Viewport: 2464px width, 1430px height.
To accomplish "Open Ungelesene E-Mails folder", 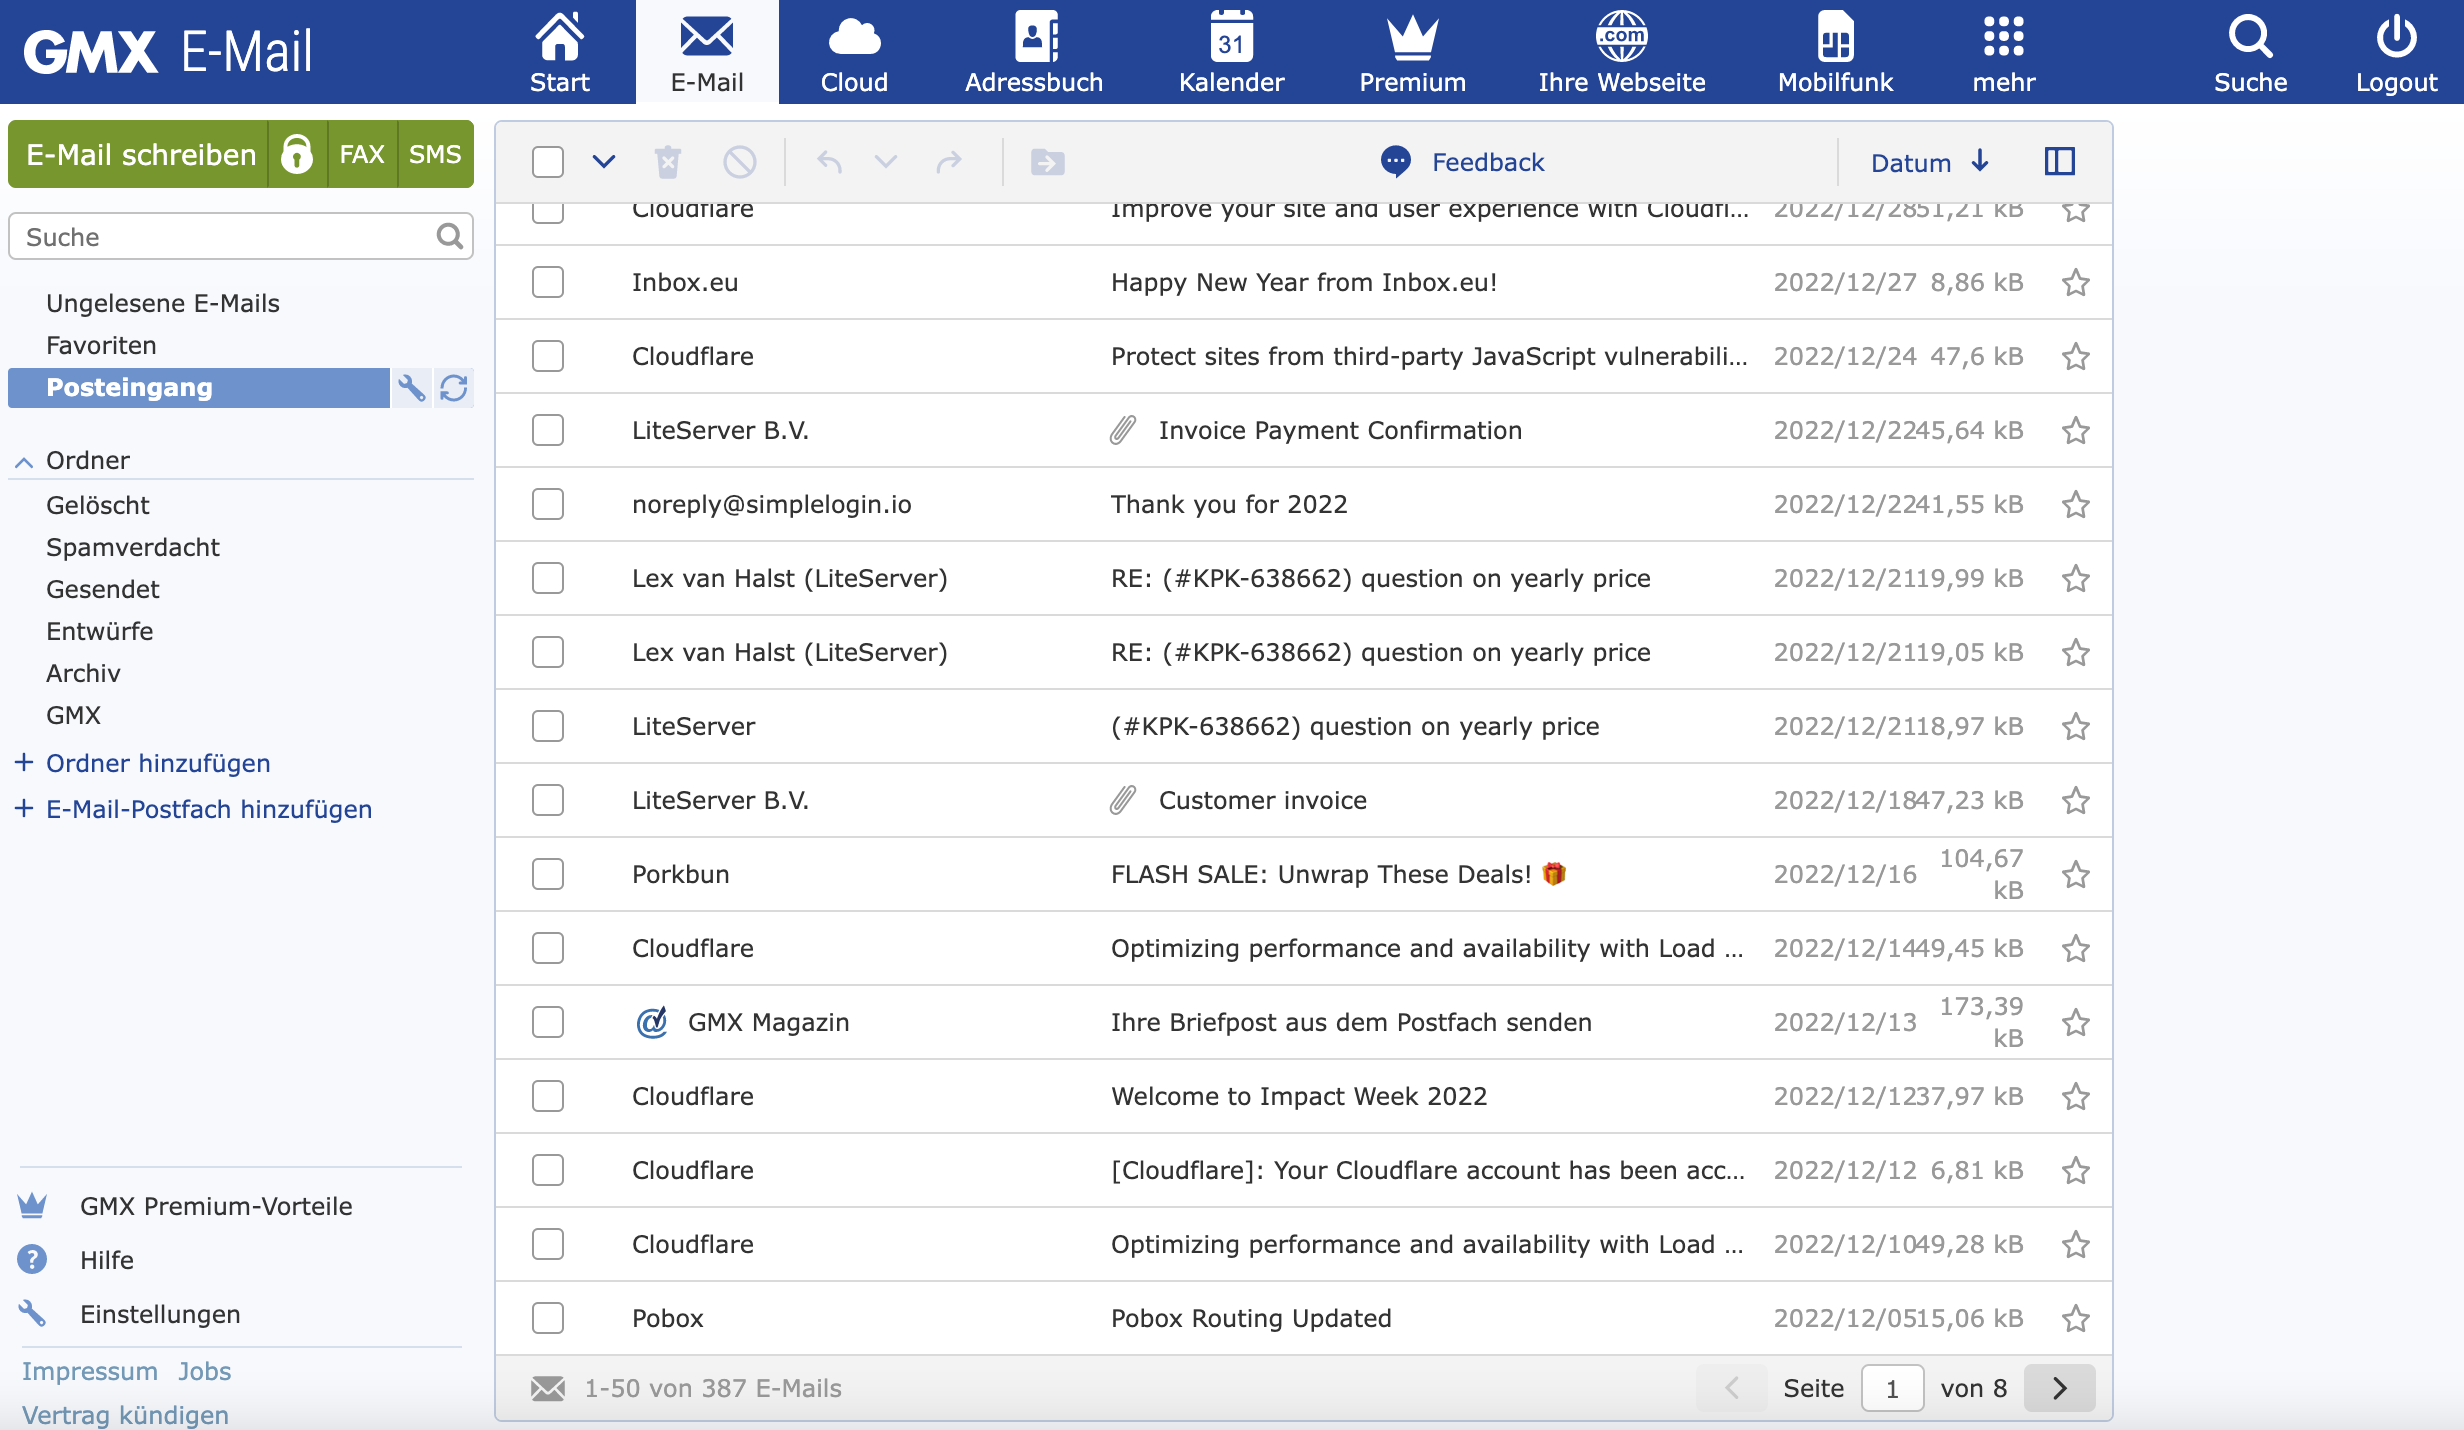I will (163, 303).
